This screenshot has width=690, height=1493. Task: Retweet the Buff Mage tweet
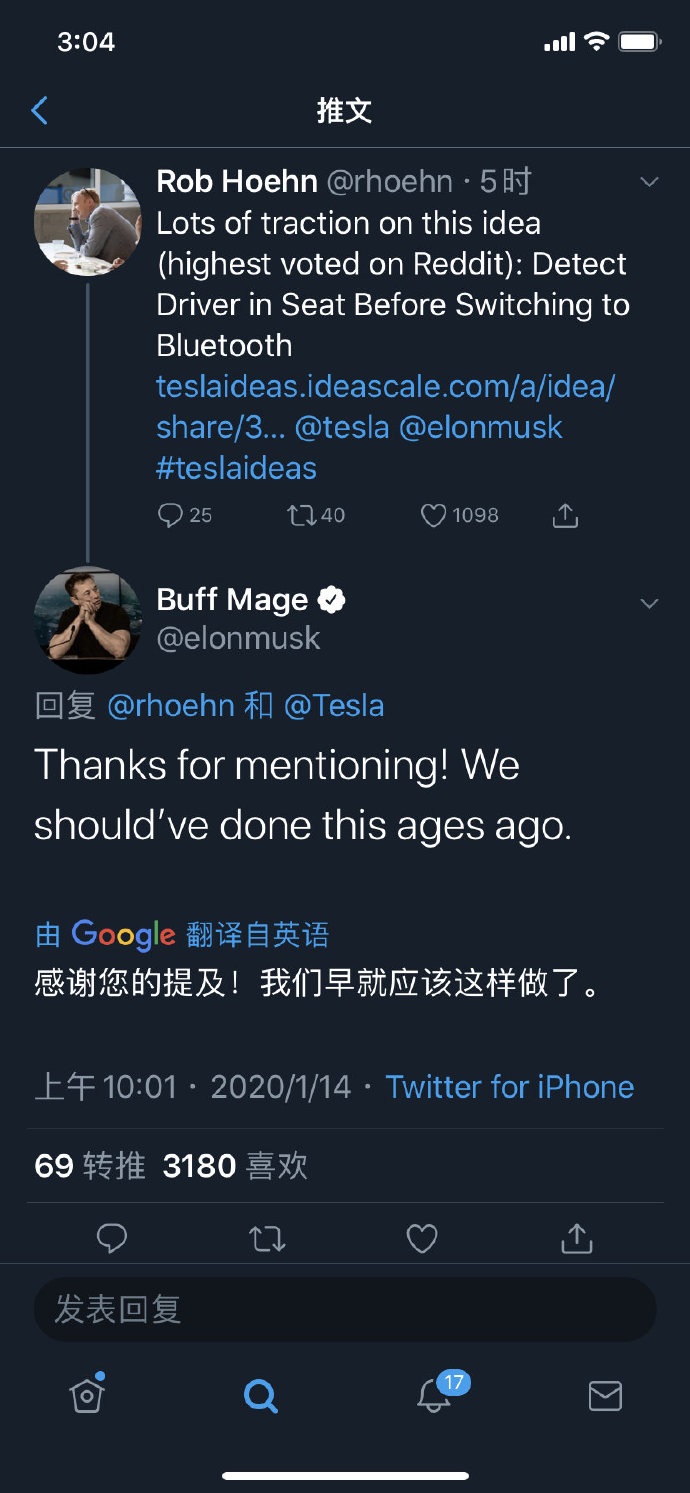pos(267,1239)
